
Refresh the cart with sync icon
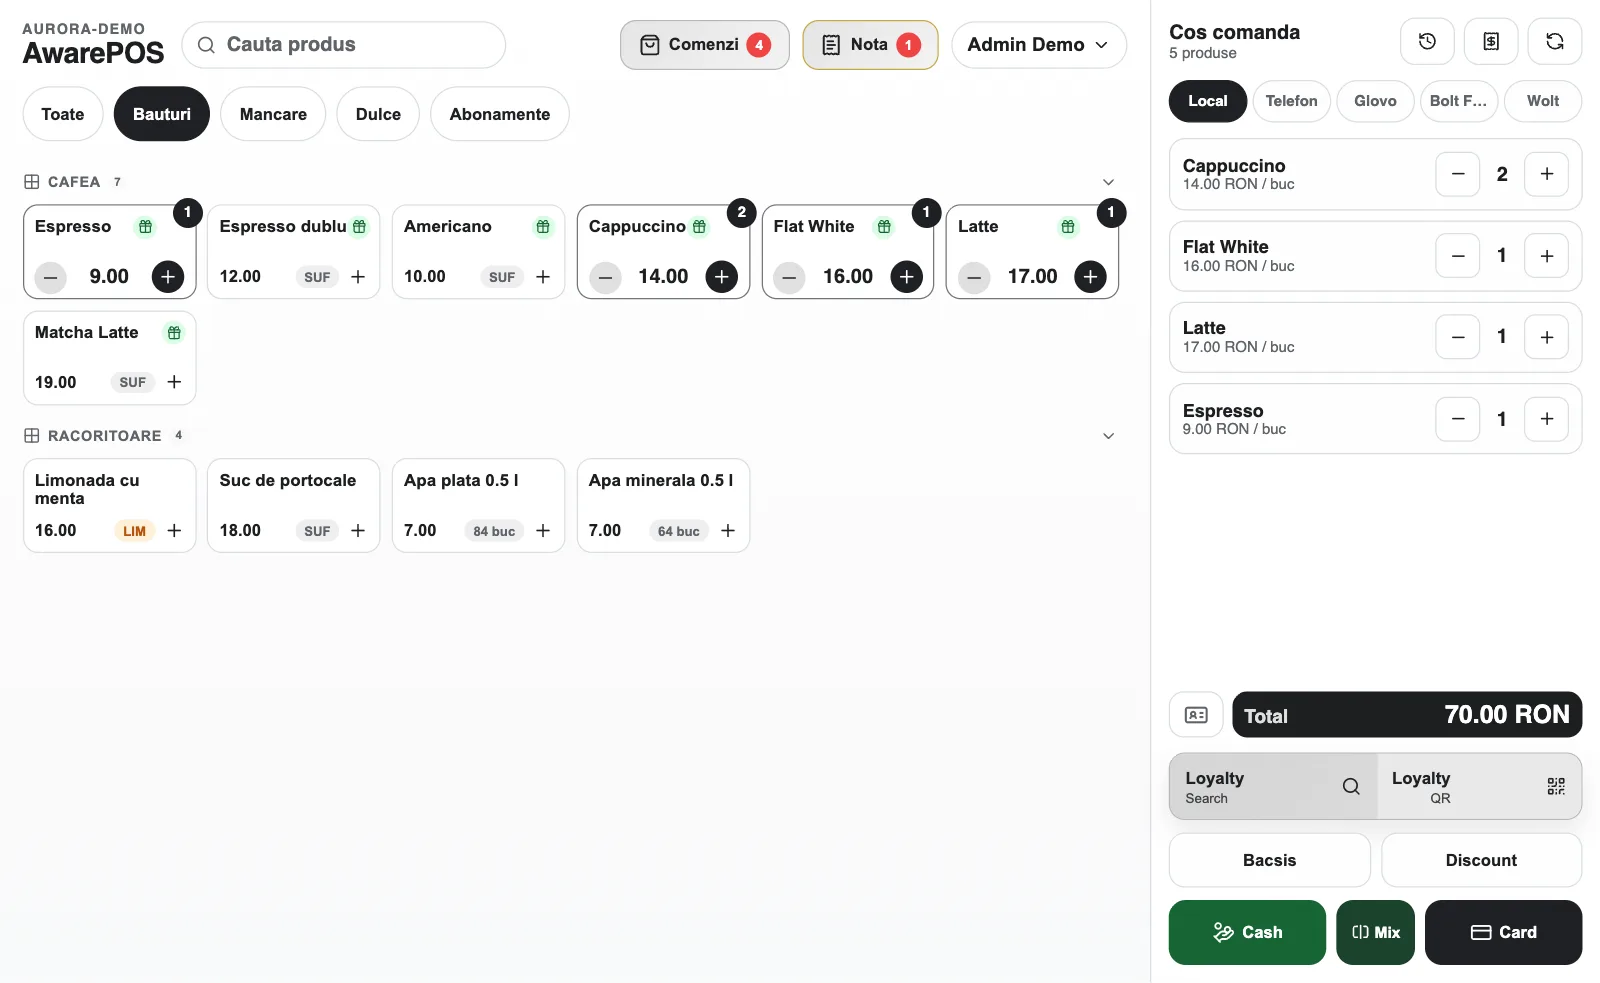[x=1555, y=42]
